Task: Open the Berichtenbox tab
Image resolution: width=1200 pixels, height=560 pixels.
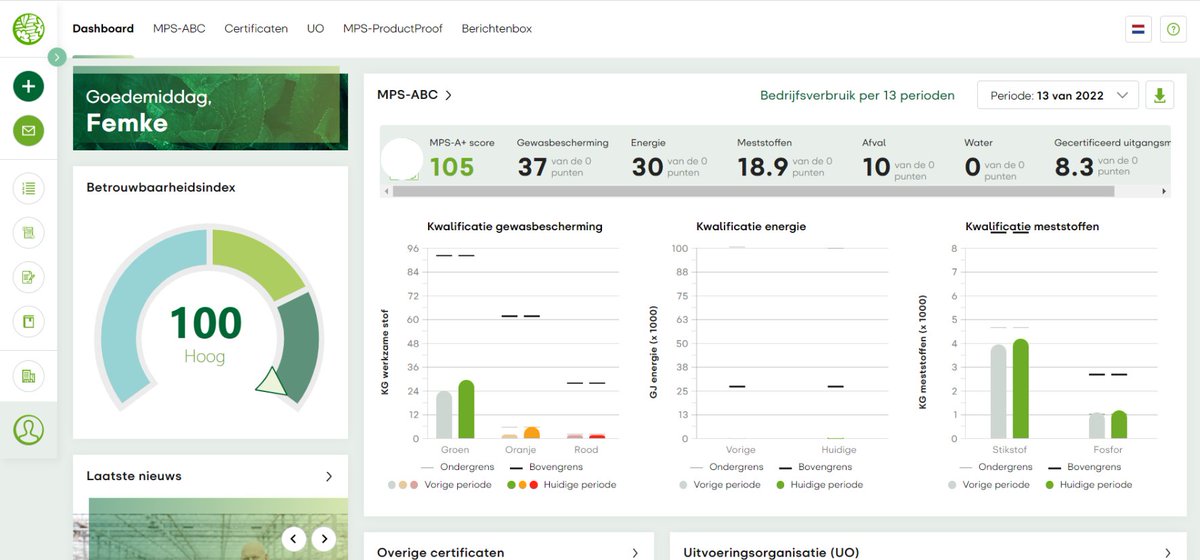Action: [497, 29]
